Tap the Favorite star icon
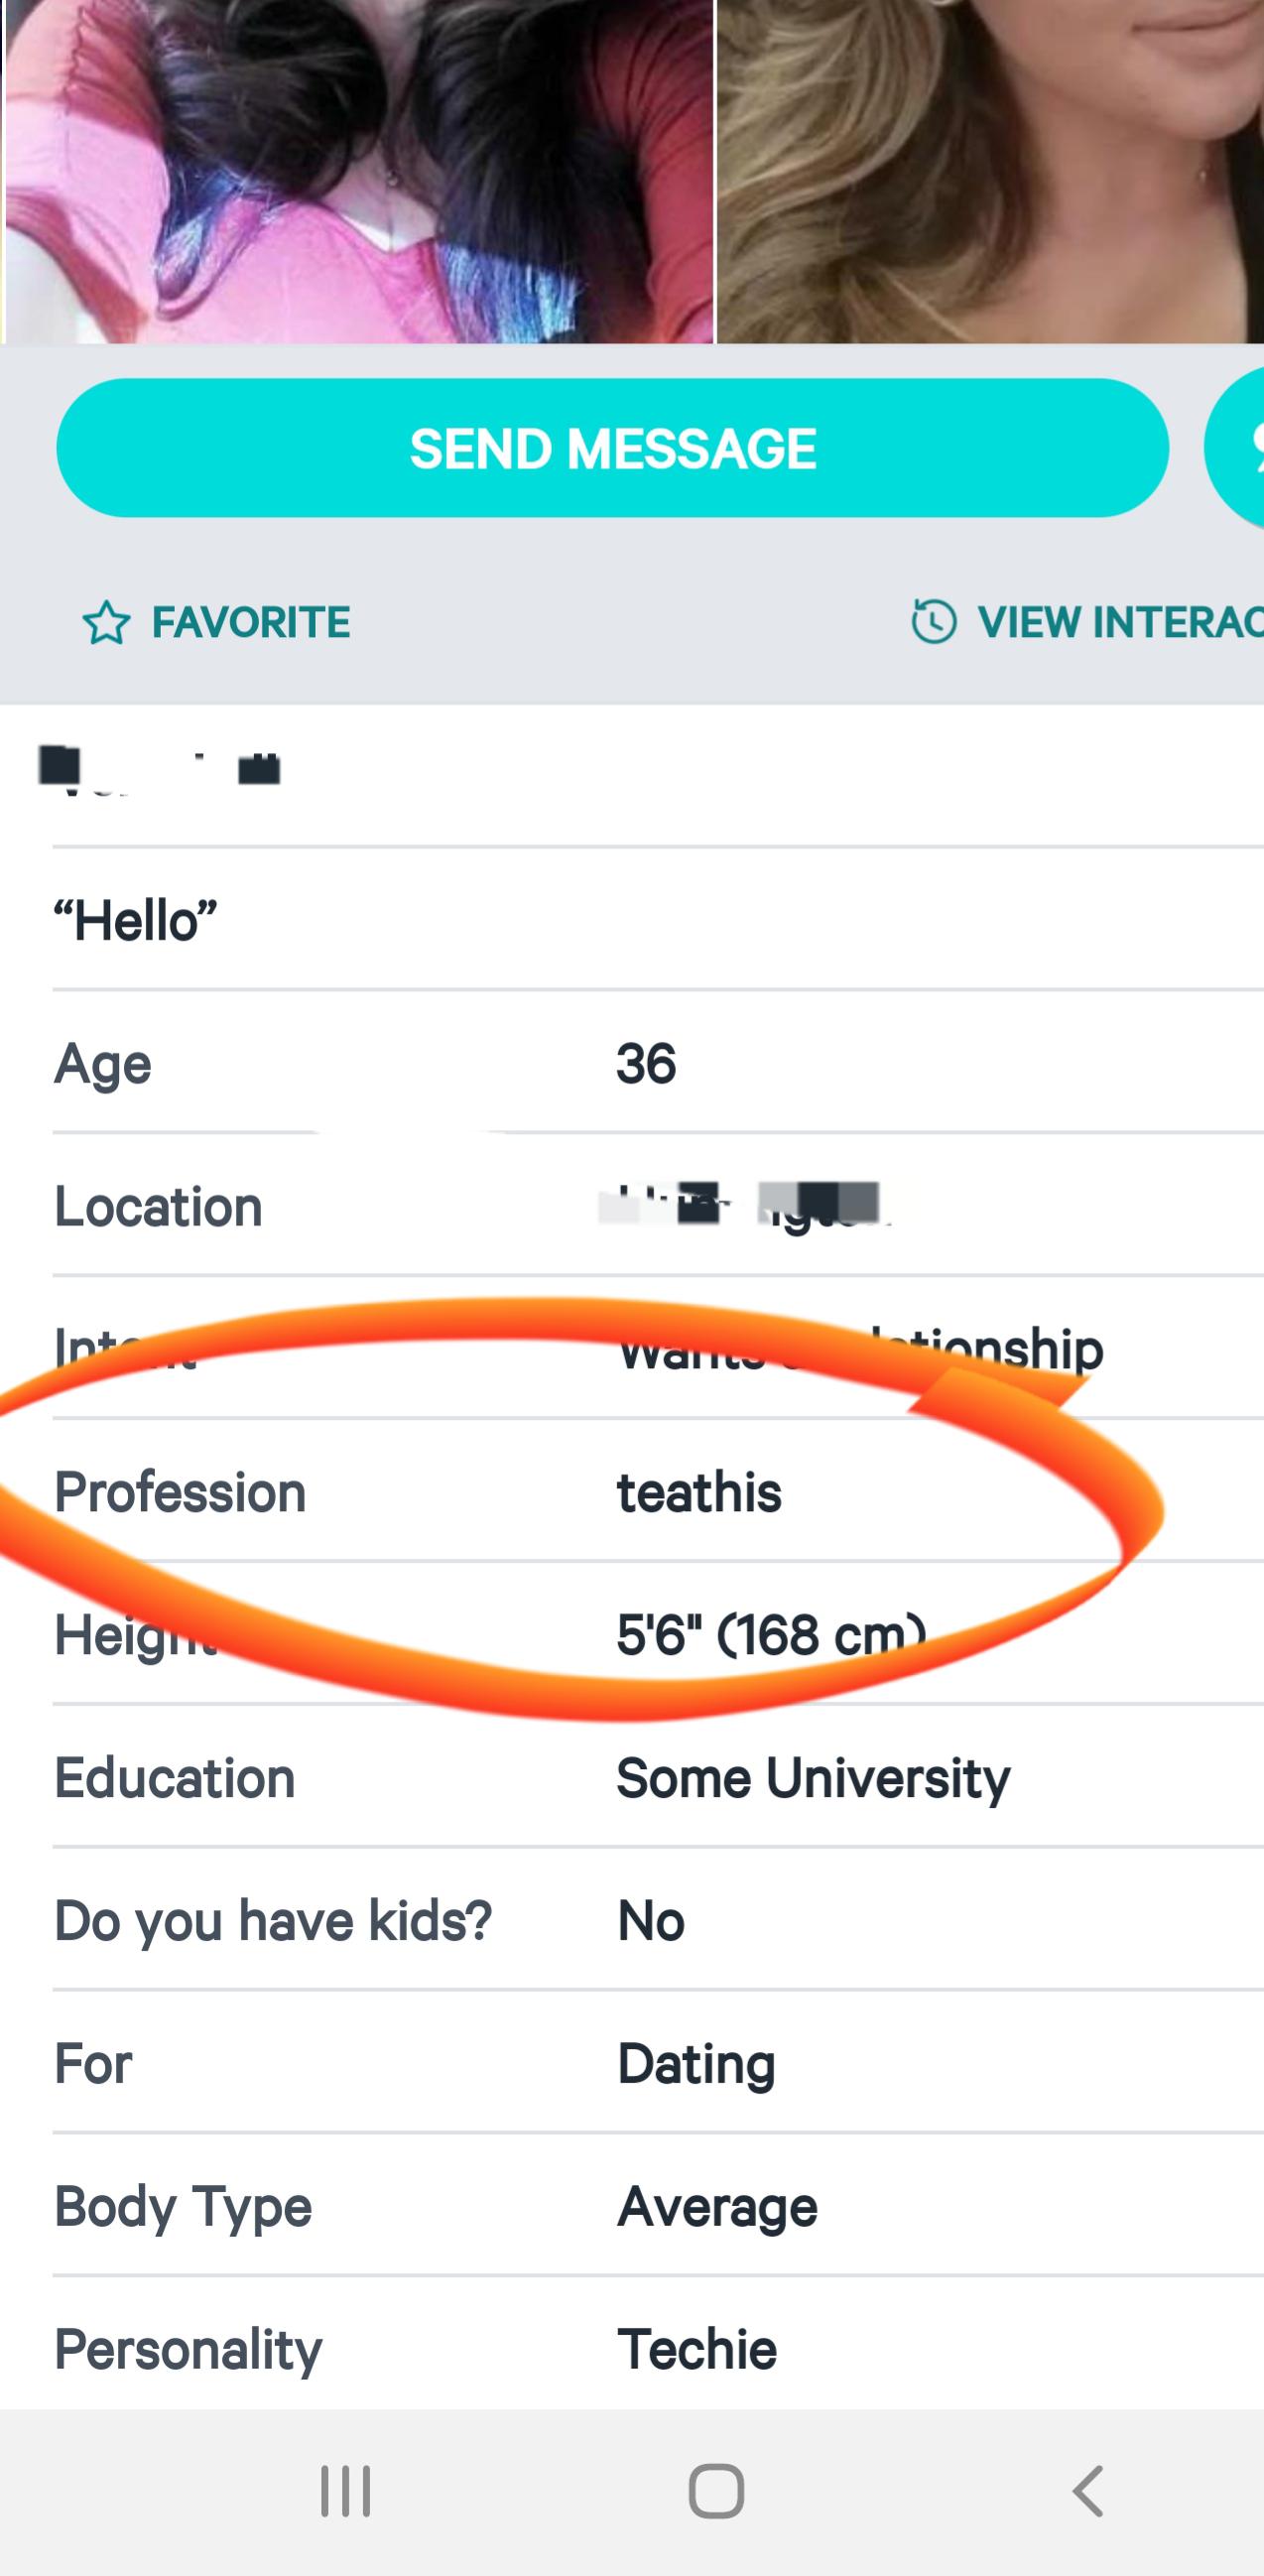This screenshot has width=1264, height=2576. (106, 623)
